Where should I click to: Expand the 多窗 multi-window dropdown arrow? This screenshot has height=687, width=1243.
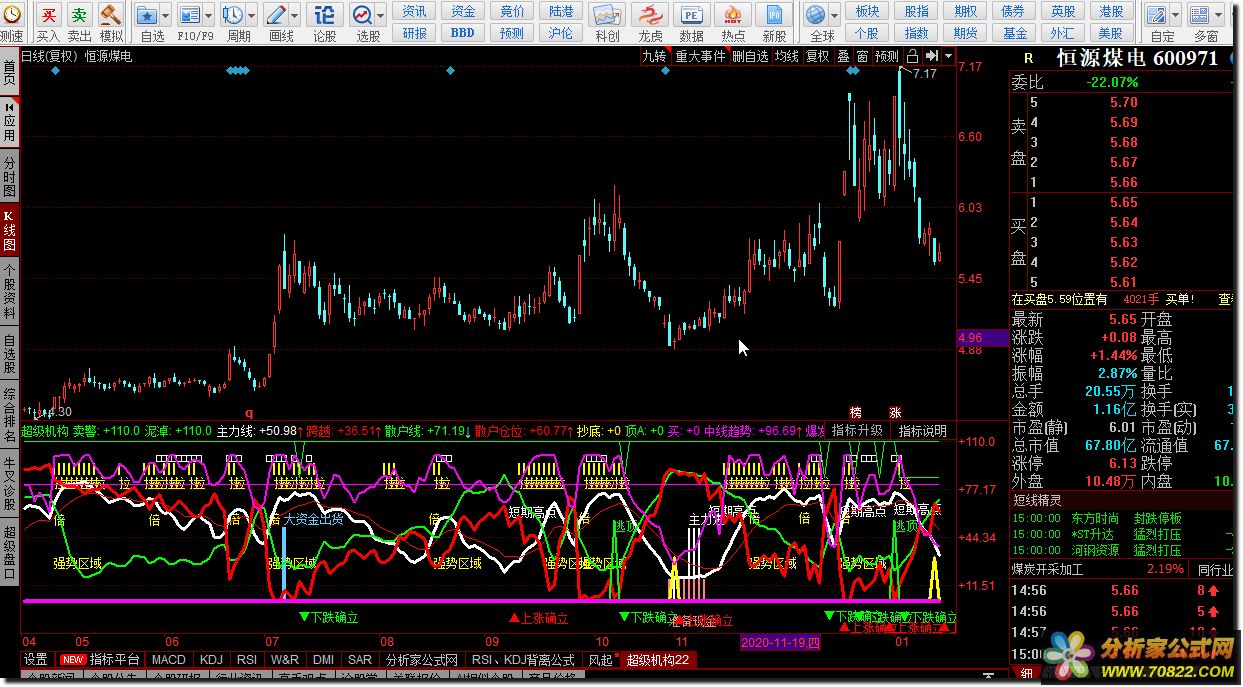point(1219,16)
